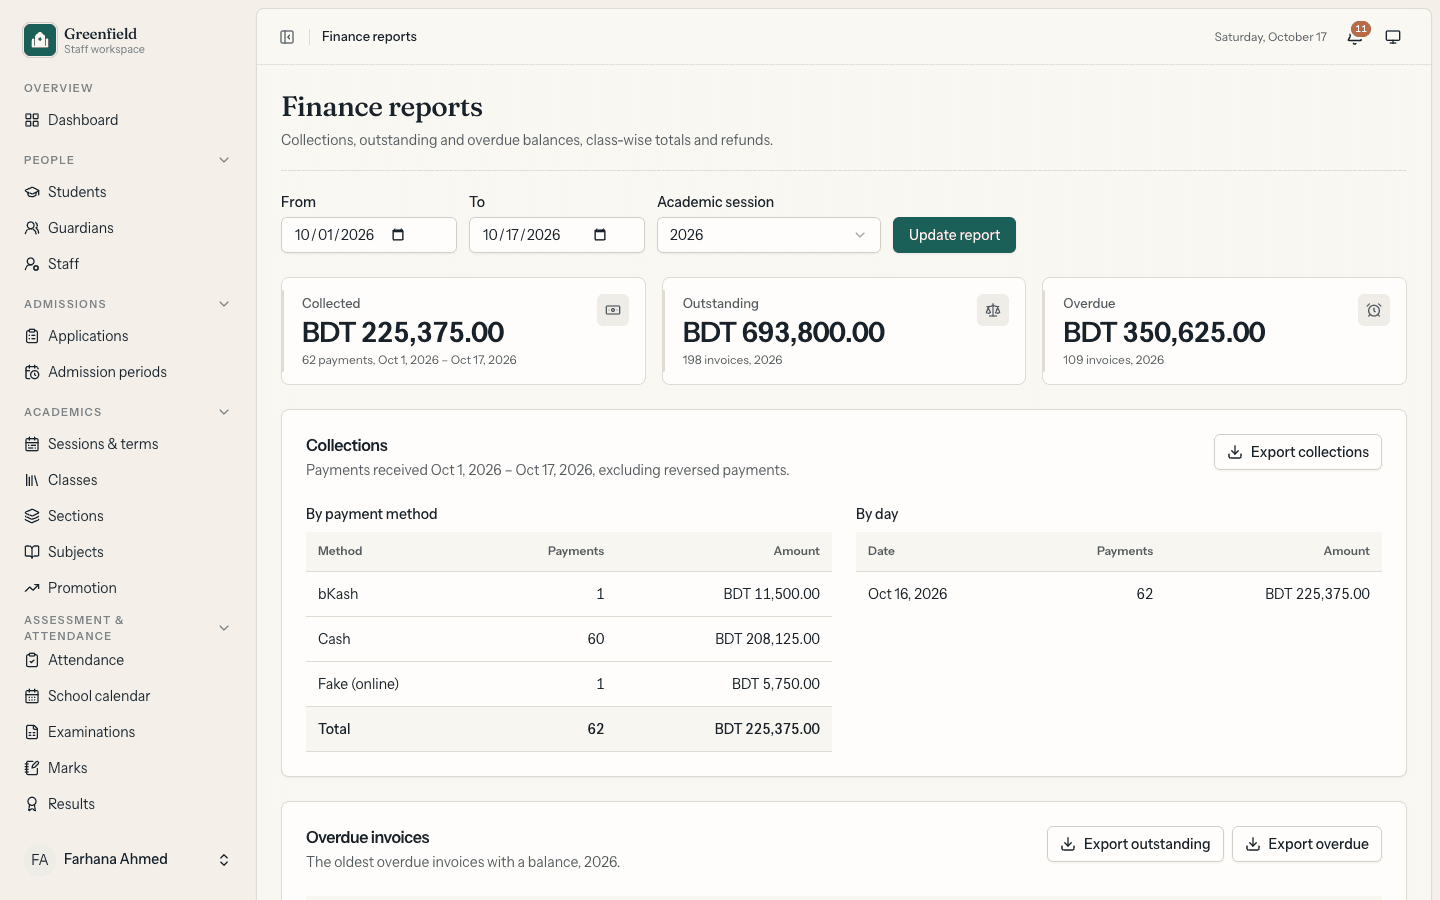Open the Farhana Ahmed account switcher
Screen dimensions: 1440x900
coord(128,860)
